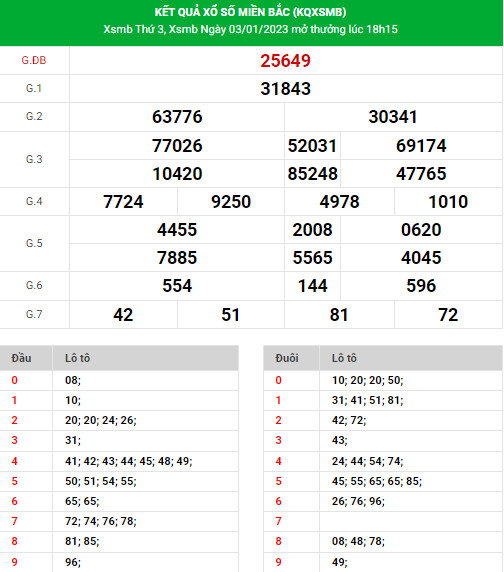Select G.5 number 2008
504x572 pixels.
click(313, 230)
